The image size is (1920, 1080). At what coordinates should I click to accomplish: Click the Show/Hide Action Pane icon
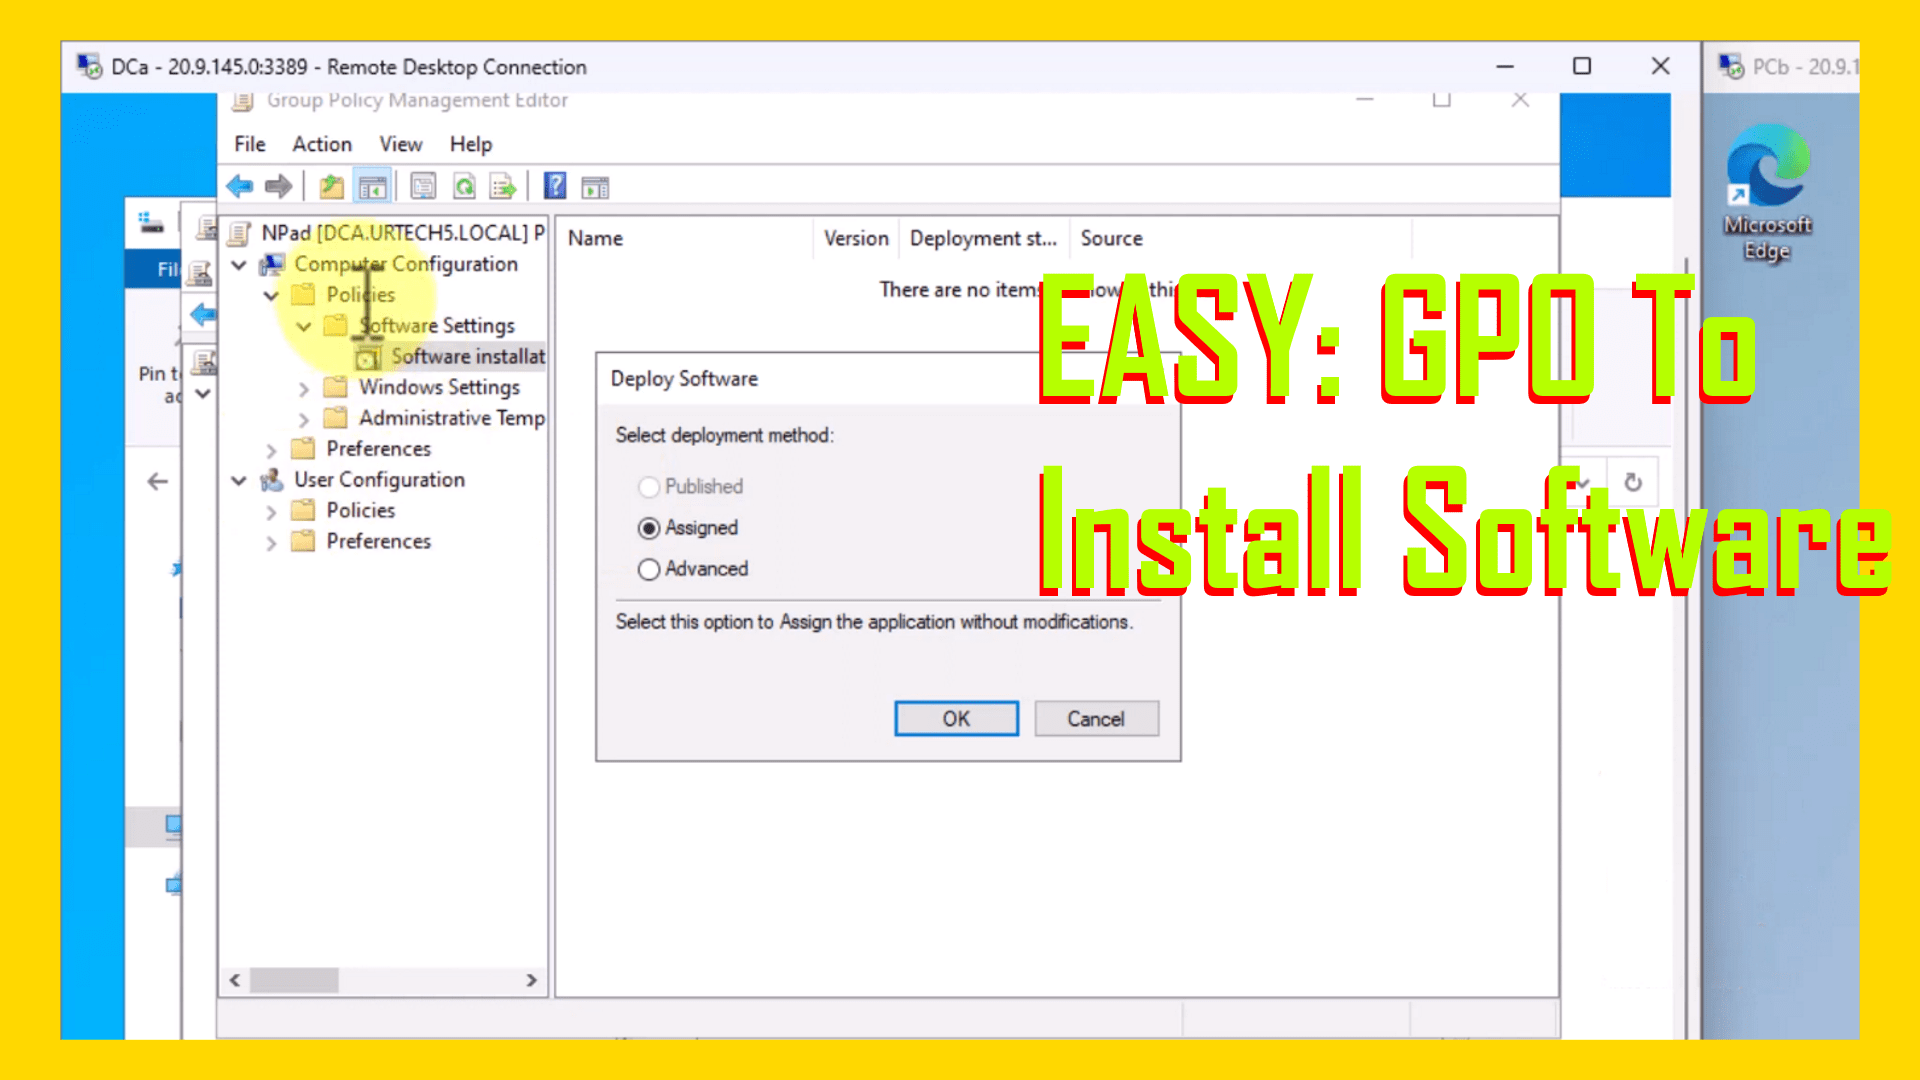pos(595,187)
